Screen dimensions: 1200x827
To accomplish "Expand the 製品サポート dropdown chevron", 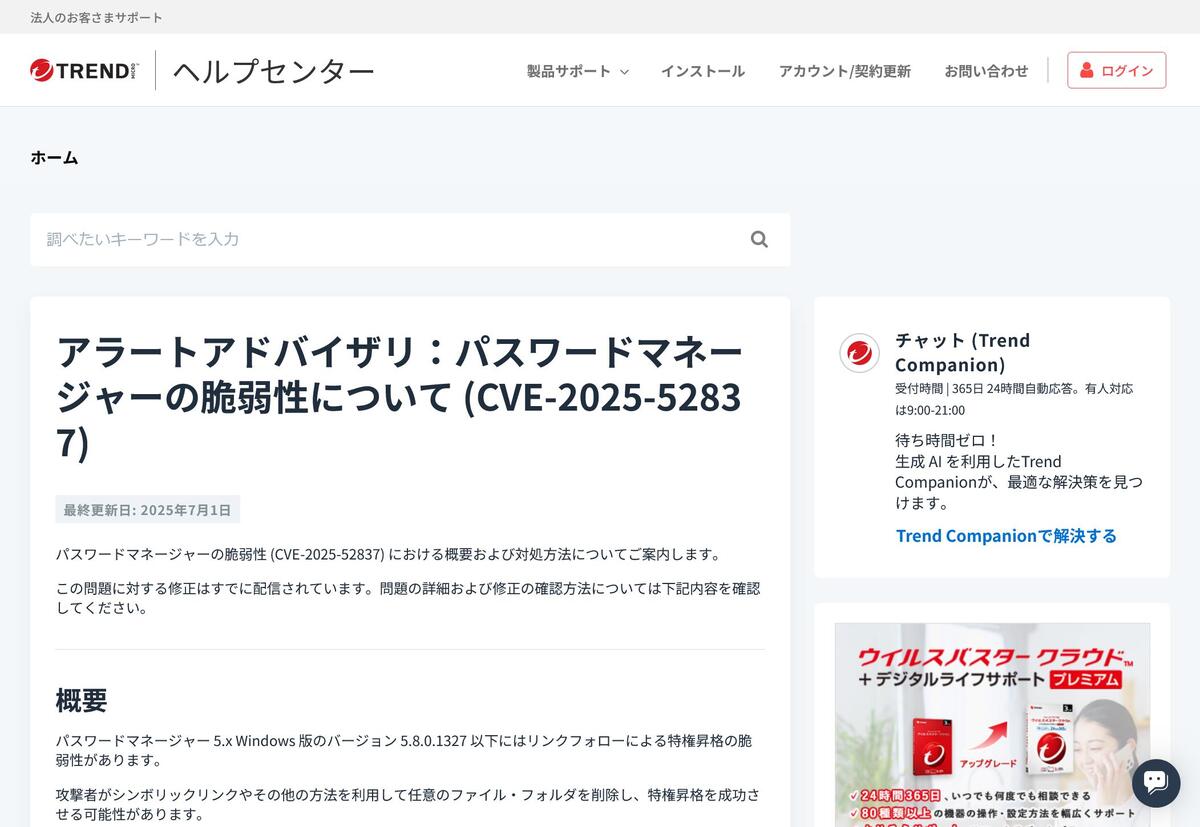I will pos(624,72).
